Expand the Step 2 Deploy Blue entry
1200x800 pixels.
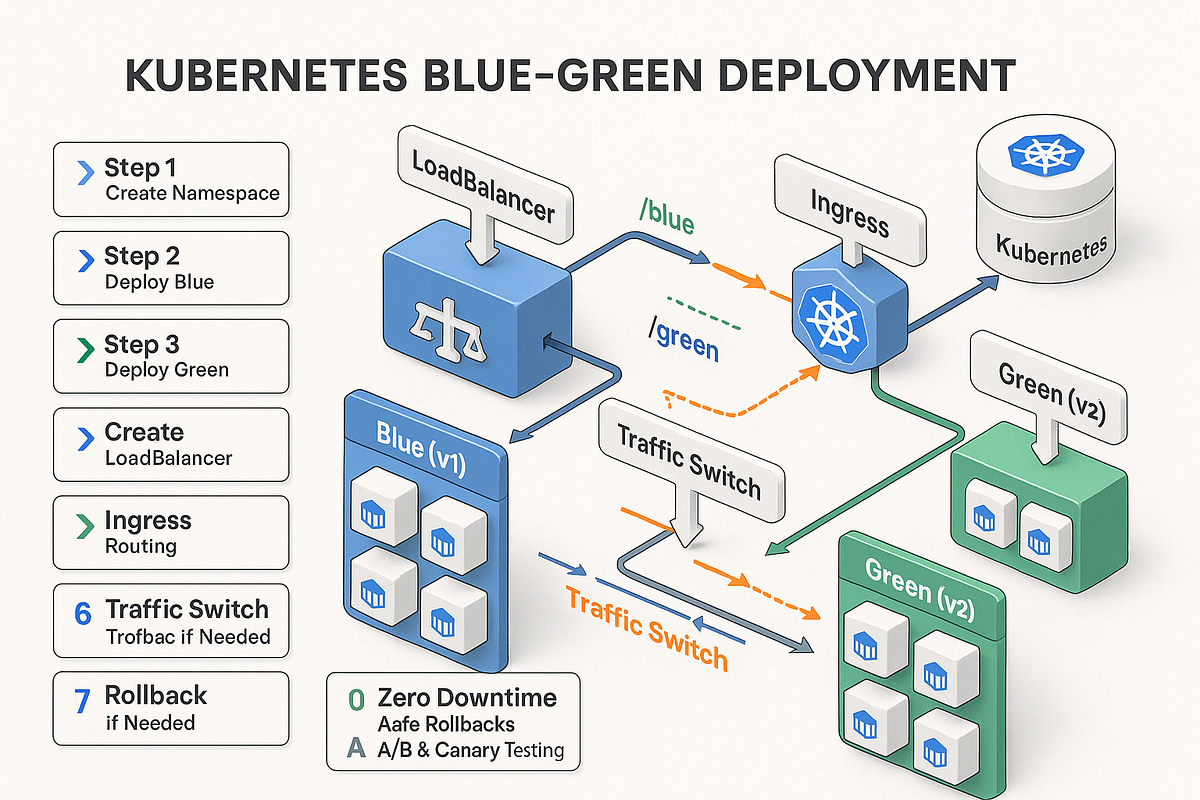(170, 268)
